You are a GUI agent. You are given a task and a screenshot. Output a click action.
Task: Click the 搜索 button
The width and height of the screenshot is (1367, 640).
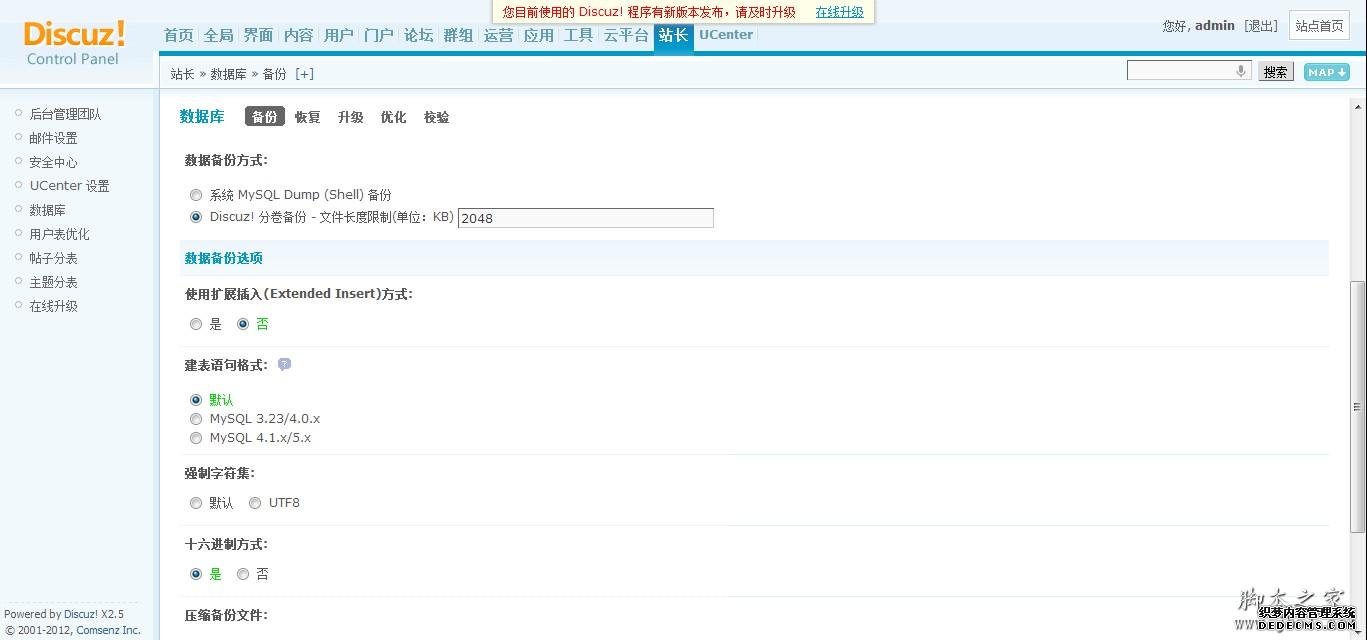[1275, 72]
